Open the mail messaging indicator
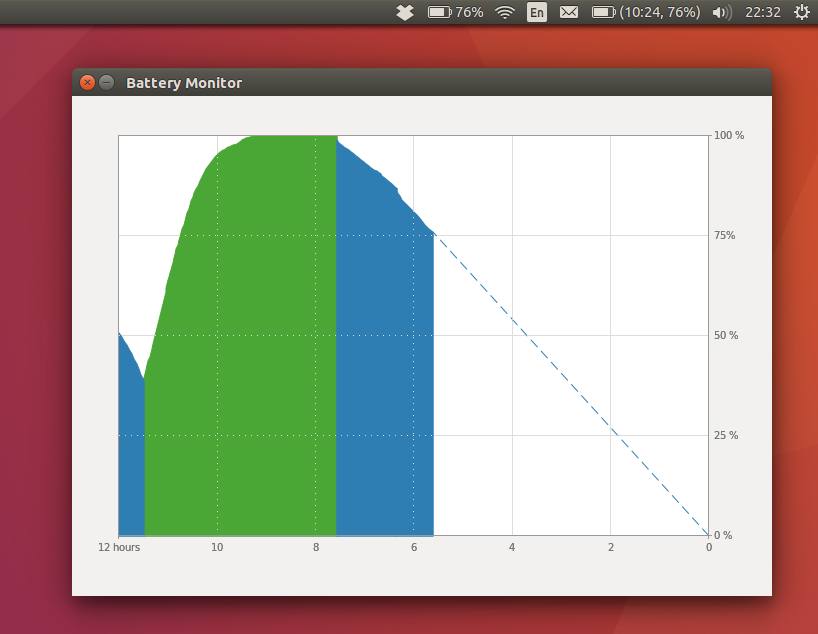The image size is (818, 634). (x=569, y=12)
